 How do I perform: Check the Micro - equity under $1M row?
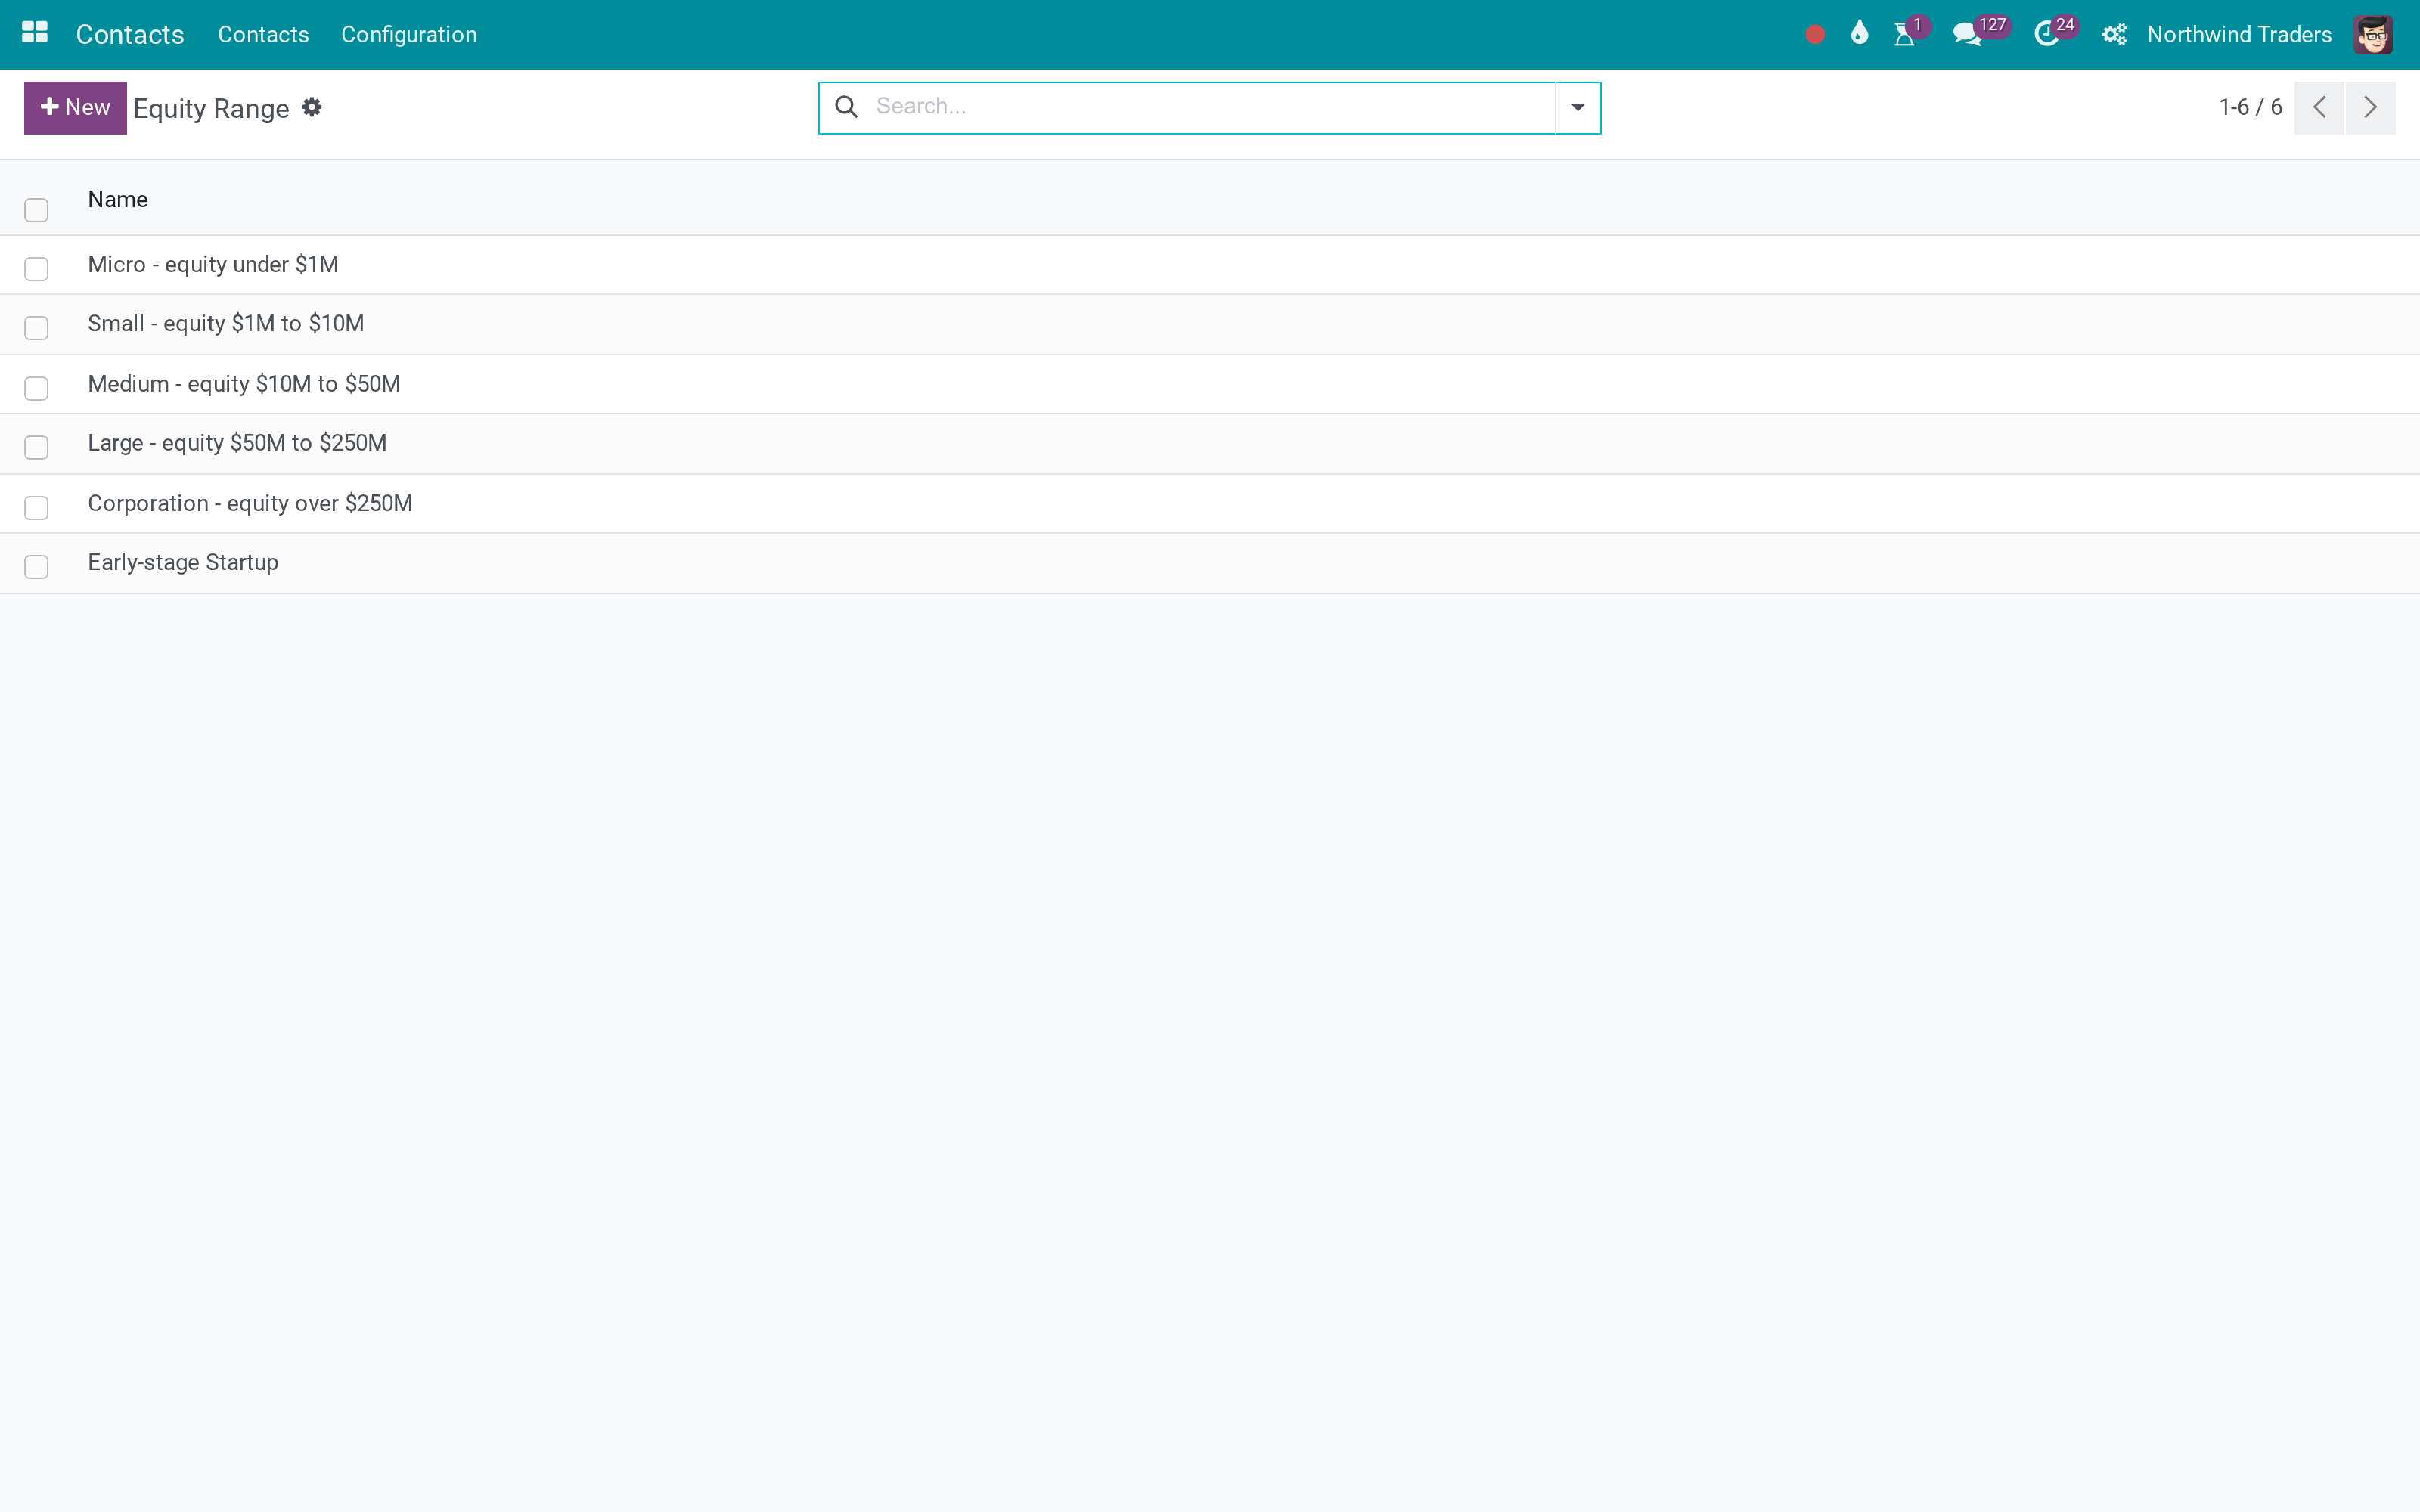point(36,269)
